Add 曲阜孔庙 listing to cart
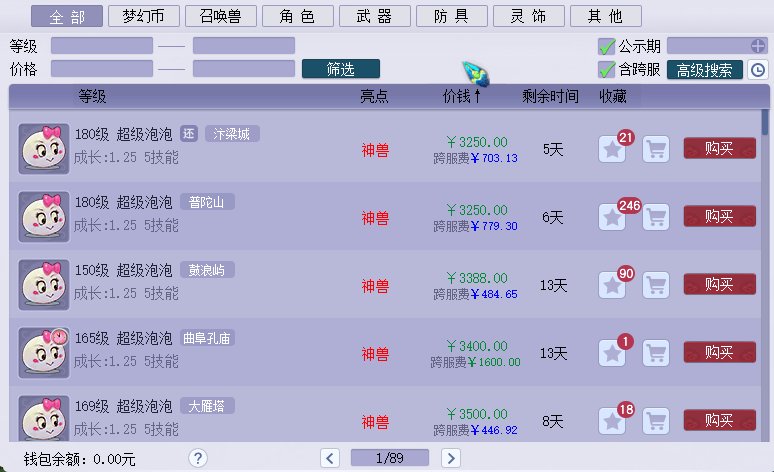Image resolution: width=774 pixels, height=472 pixels. coord(656,354)
